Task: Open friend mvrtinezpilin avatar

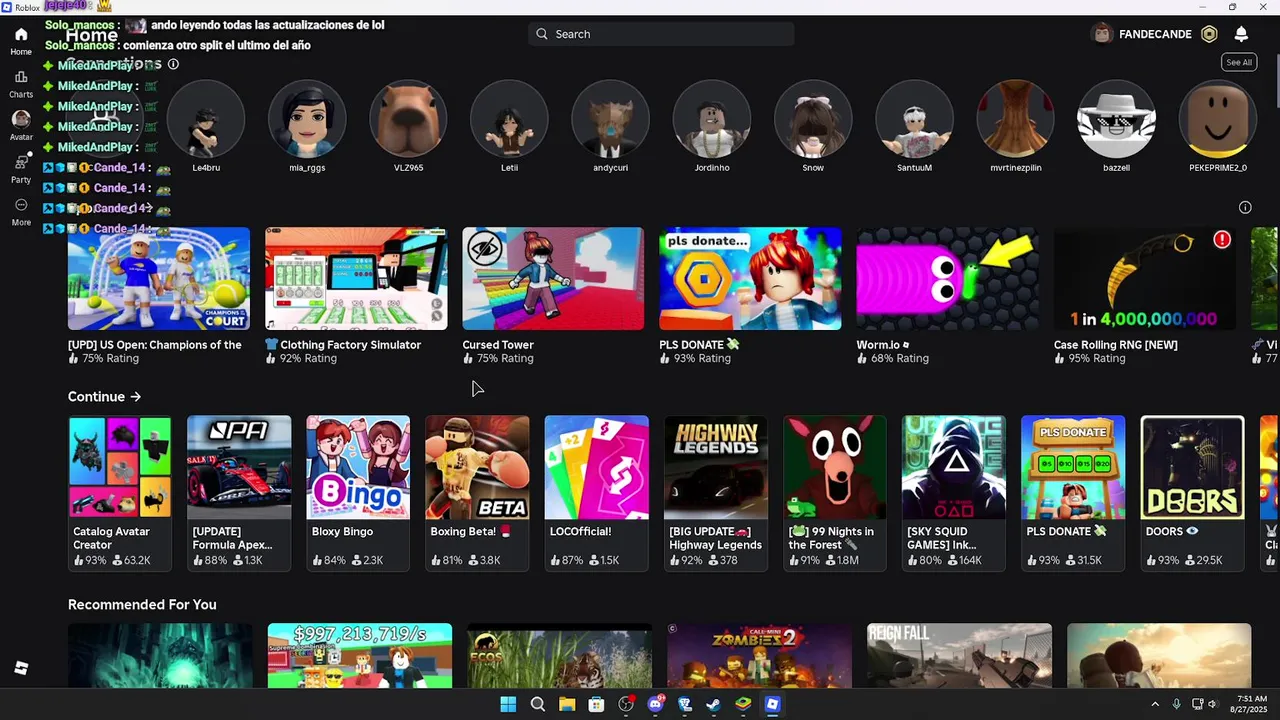Action: pyautogui.click(x=1015, y=119)
